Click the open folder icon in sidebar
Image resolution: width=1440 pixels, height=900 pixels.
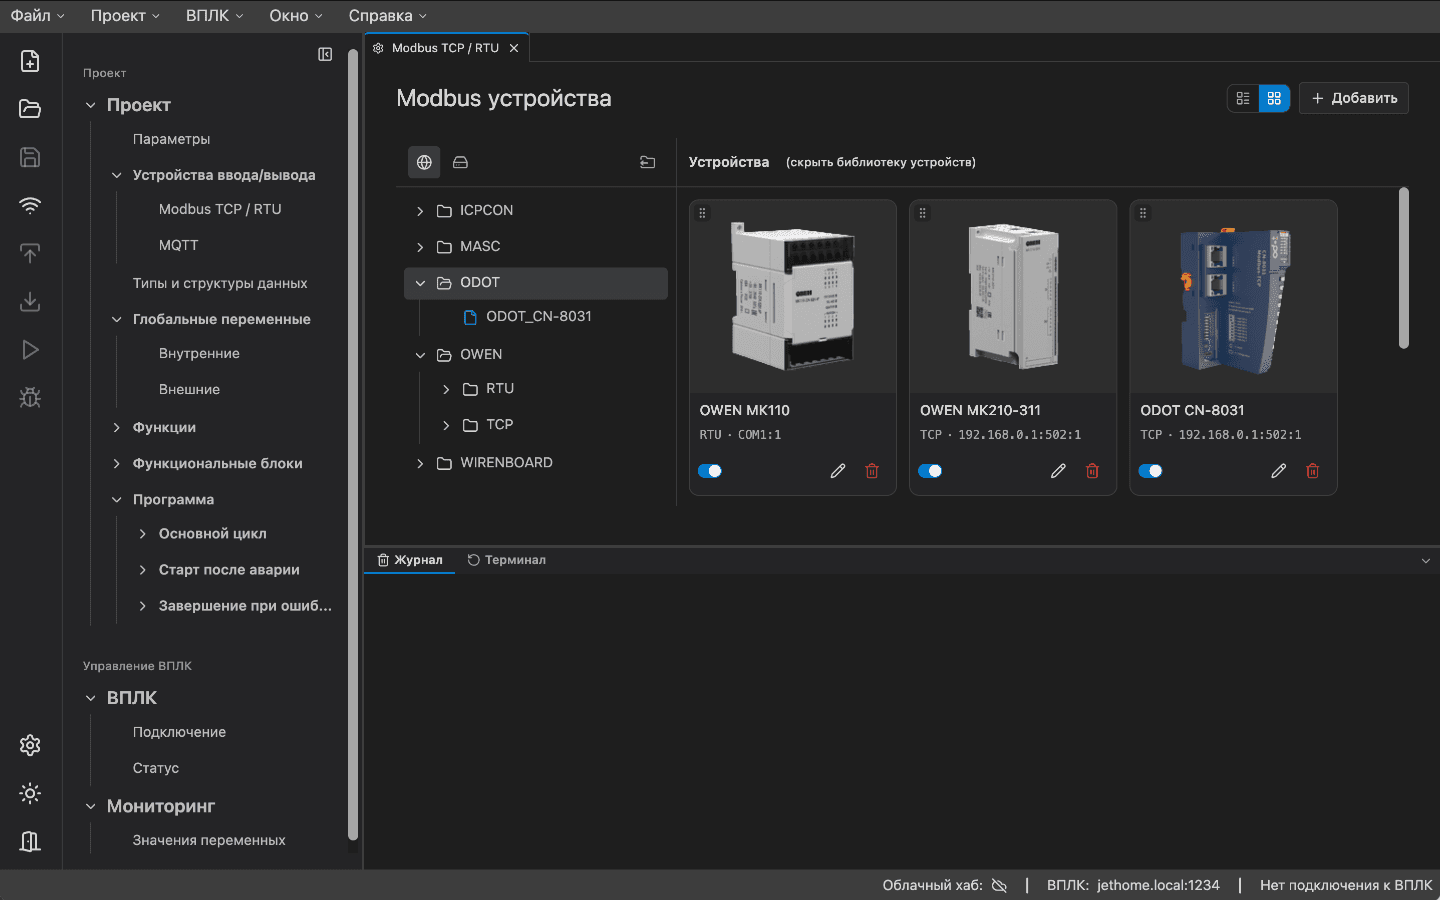pos(30,109)
